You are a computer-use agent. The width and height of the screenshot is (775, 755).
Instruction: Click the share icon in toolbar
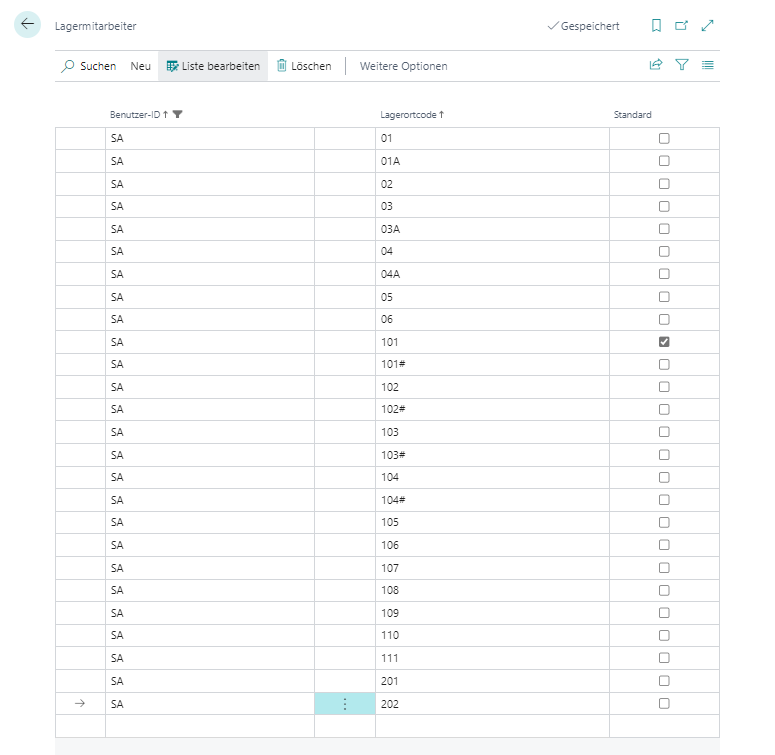[656, 66]
